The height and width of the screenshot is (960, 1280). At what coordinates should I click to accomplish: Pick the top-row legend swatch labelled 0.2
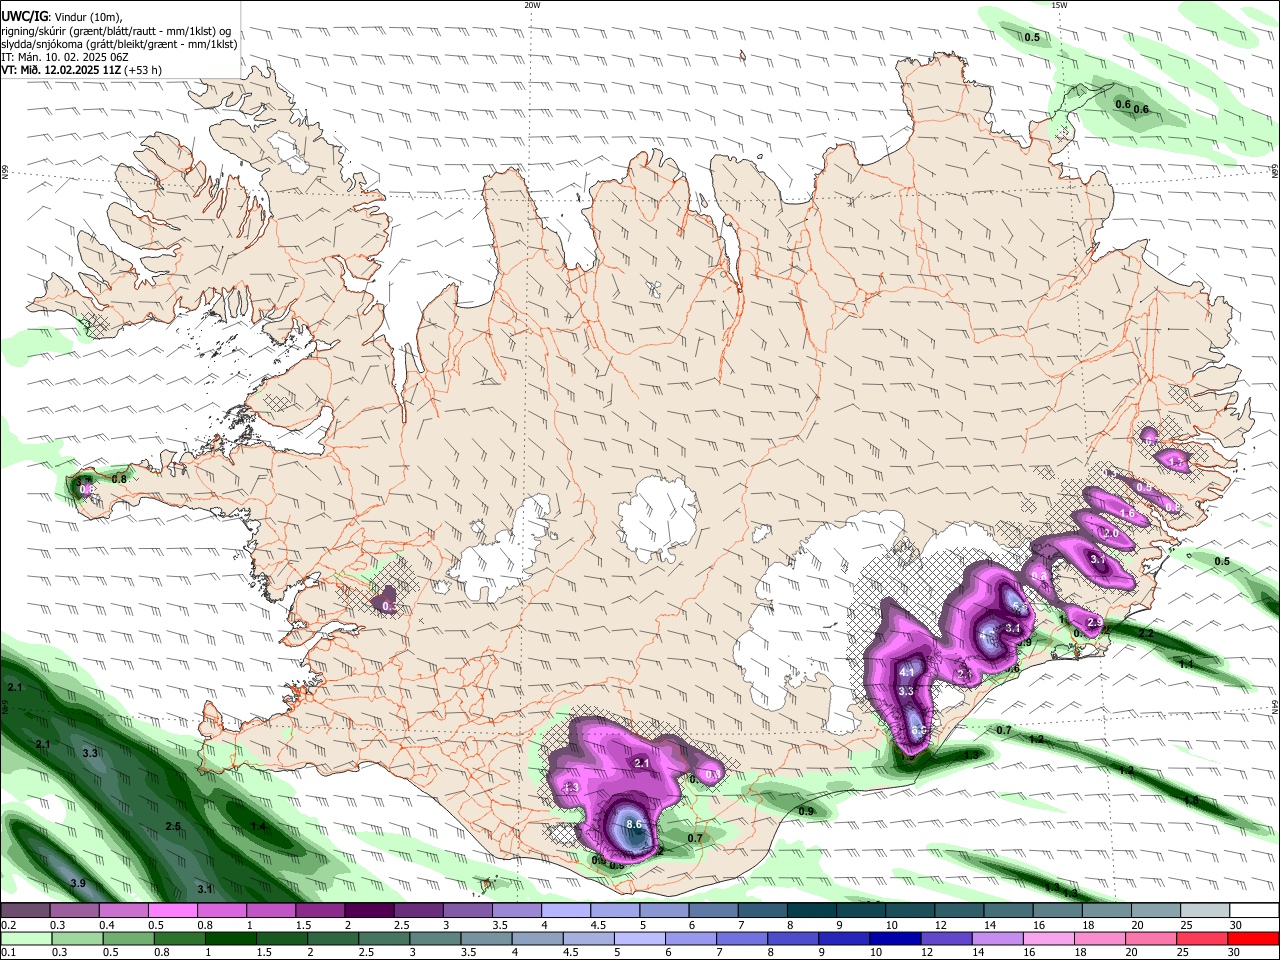pos(25,911)
